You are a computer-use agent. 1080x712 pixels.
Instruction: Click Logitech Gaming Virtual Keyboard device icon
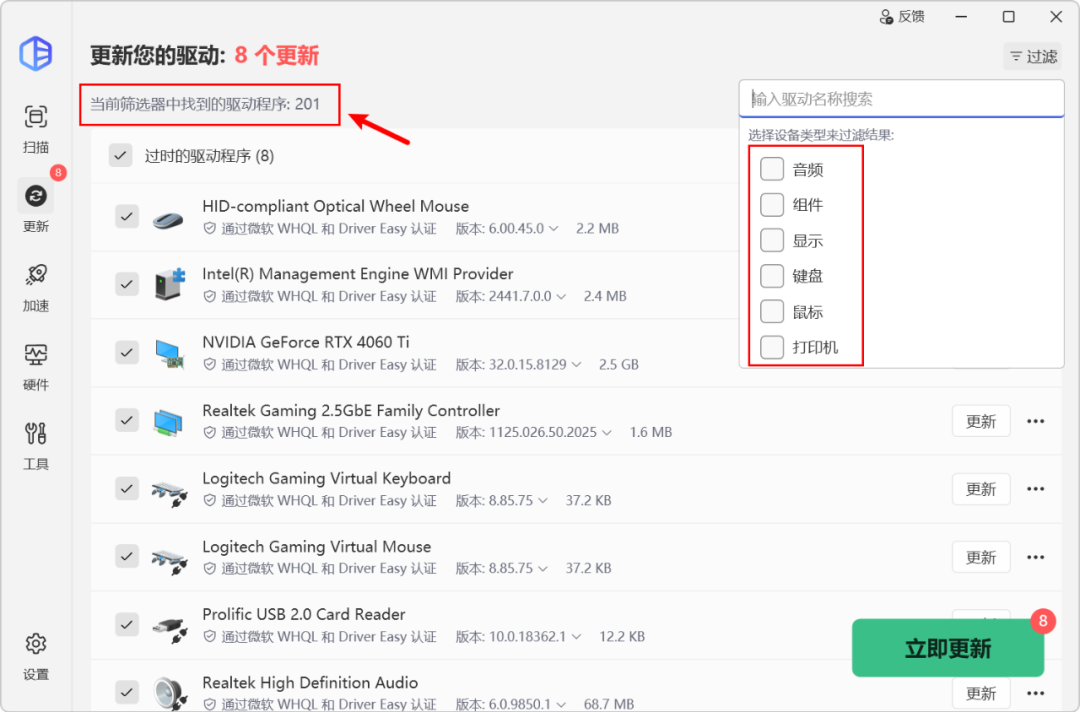(x=169, y=494)
